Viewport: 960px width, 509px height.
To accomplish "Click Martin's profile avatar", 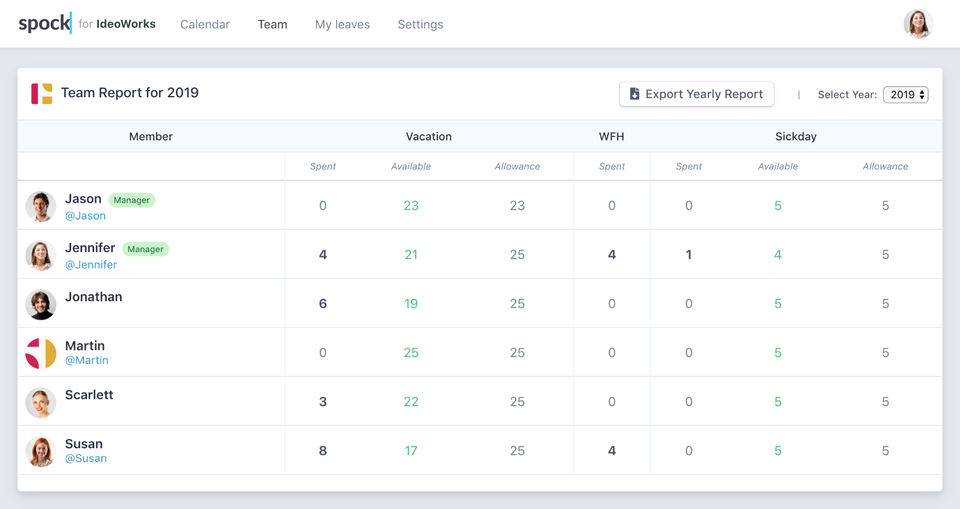I will [40, 353].
